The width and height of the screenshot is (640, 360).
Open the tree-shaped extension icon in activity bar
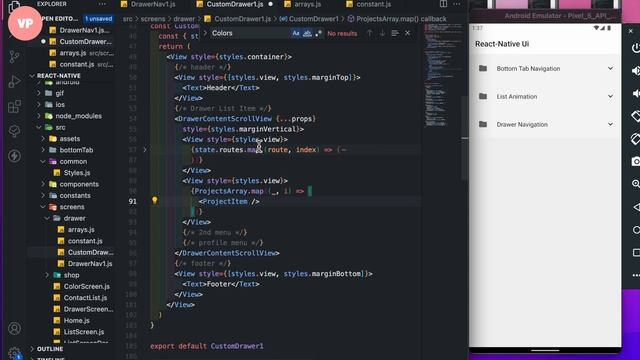[x=14, y=131]
